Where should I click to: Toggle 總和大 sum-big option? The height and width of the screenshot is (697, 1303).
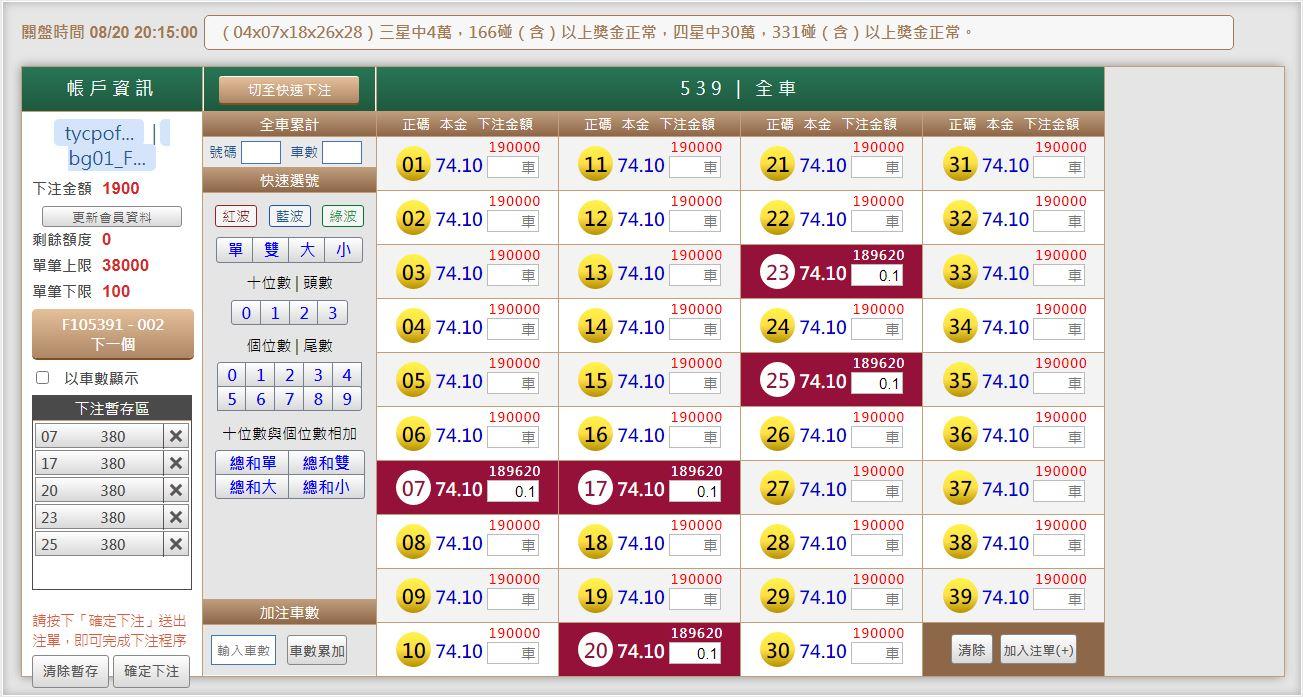253,487
